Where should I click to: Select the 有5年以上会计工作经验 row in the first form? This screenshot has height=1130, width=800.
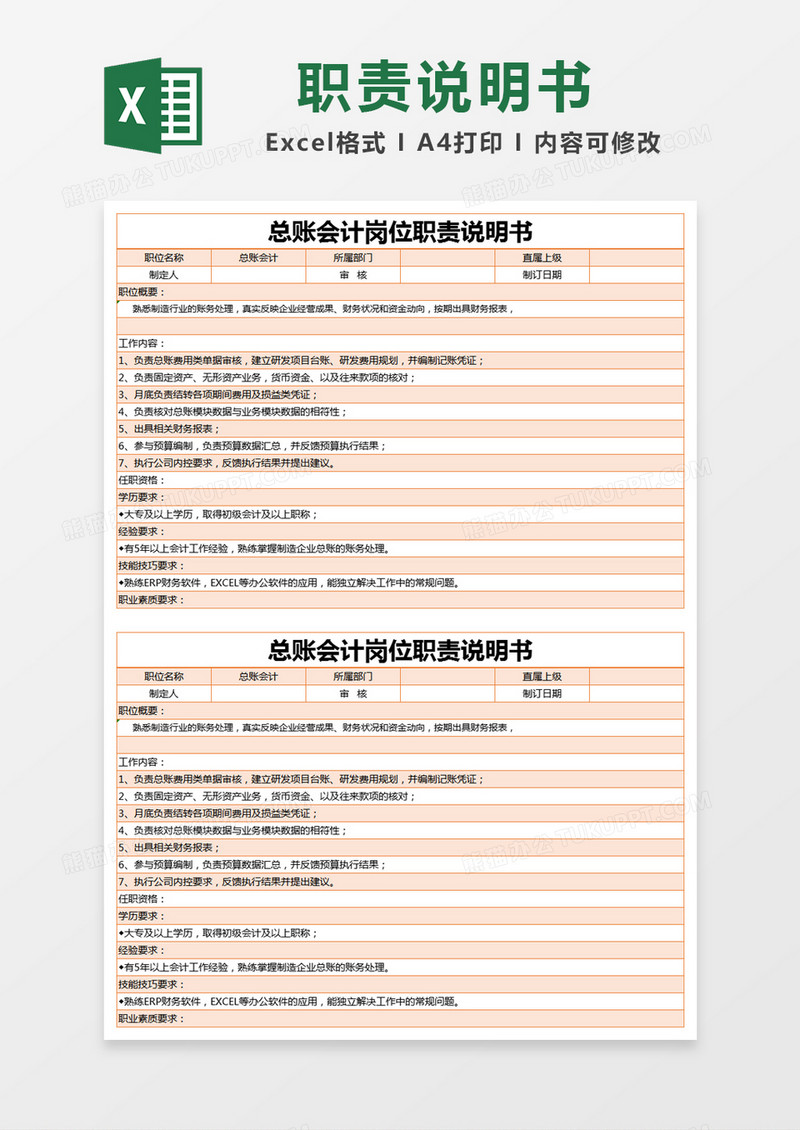pos(400,548)
